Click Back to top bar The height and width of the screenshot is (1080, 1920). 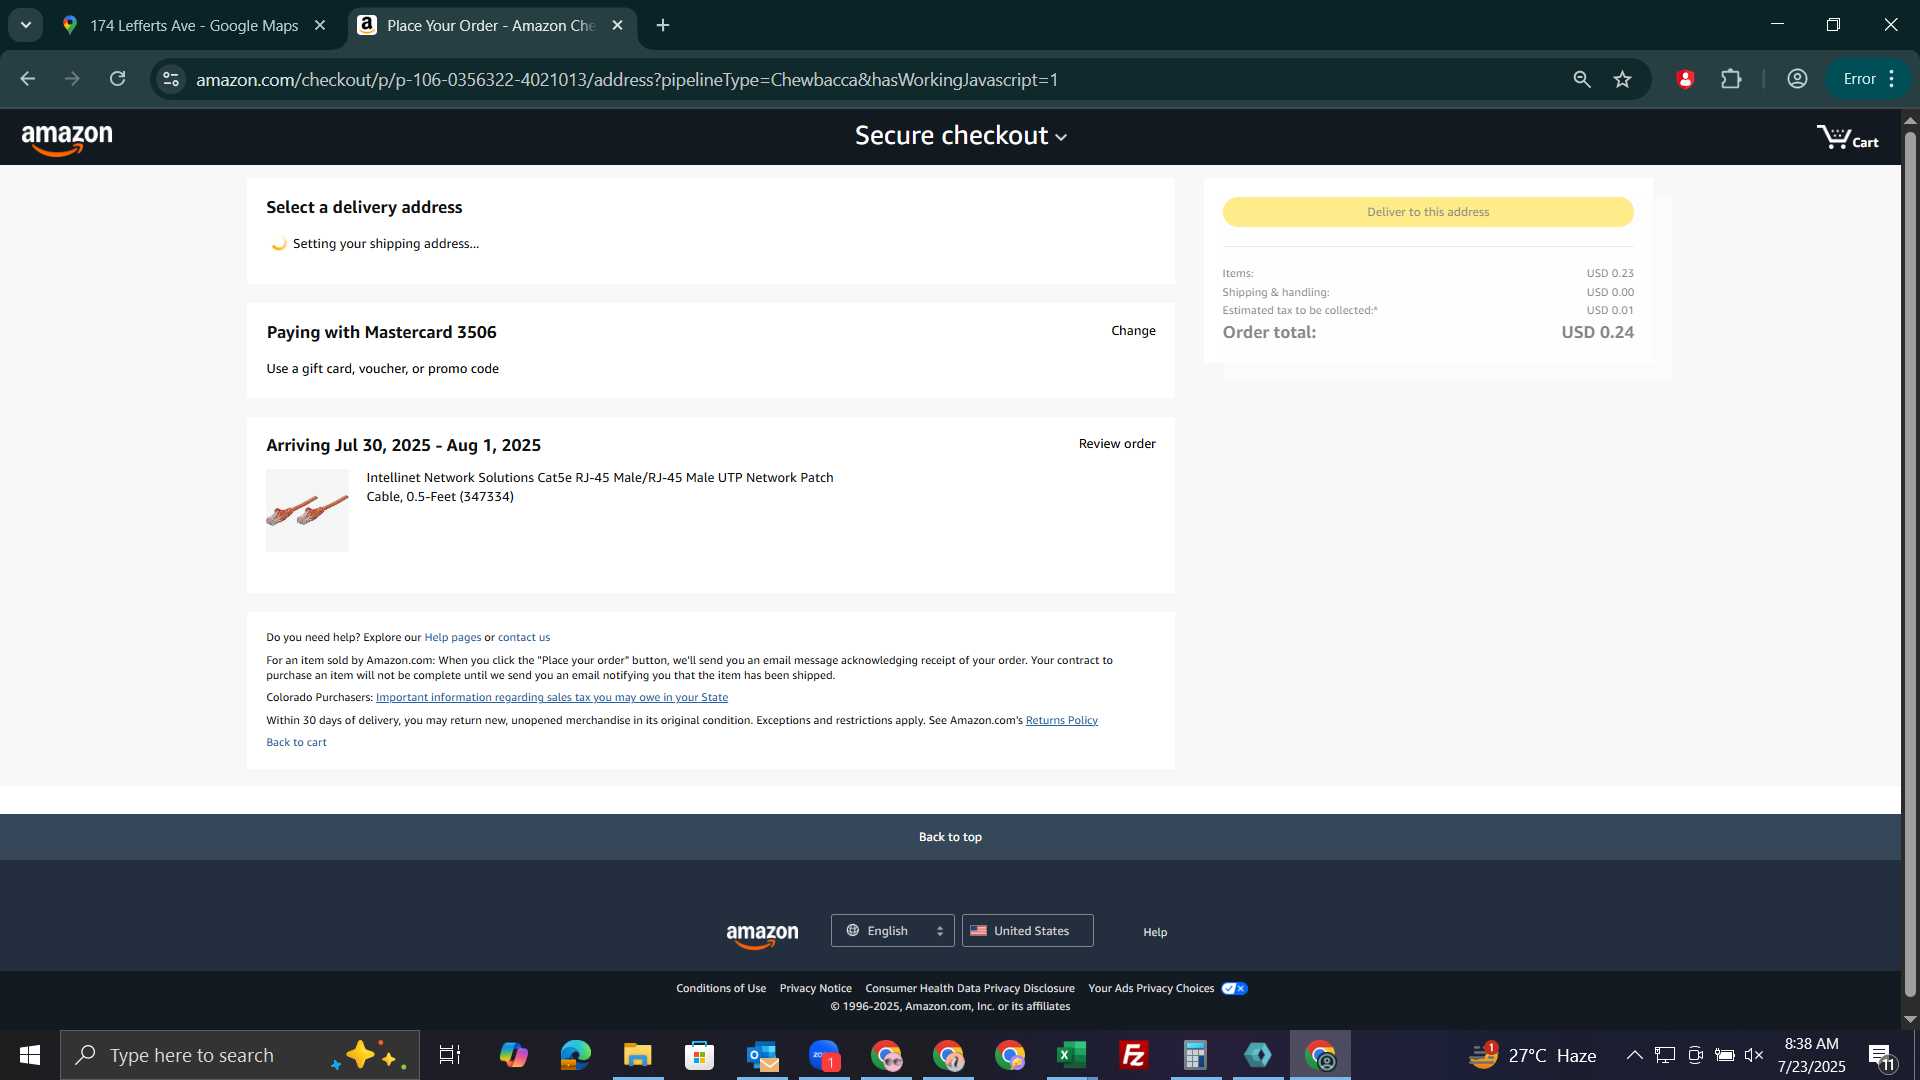(x=950, y=837)
